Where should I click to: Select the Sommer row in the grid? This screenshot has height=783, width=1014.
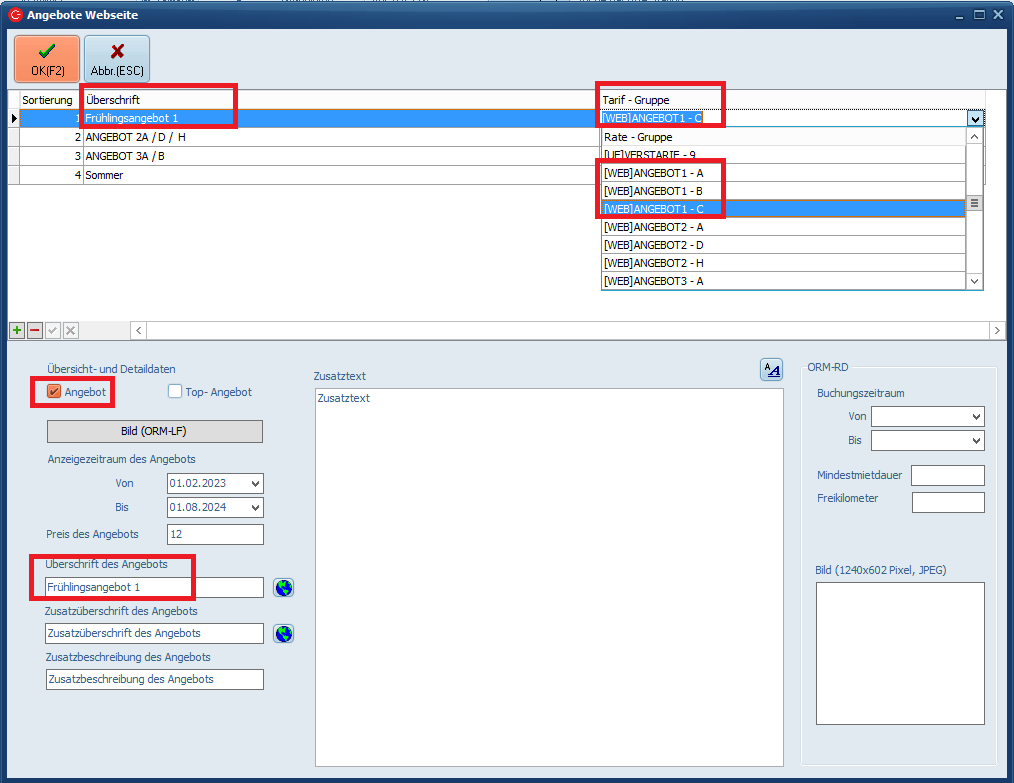click(104, 175)
